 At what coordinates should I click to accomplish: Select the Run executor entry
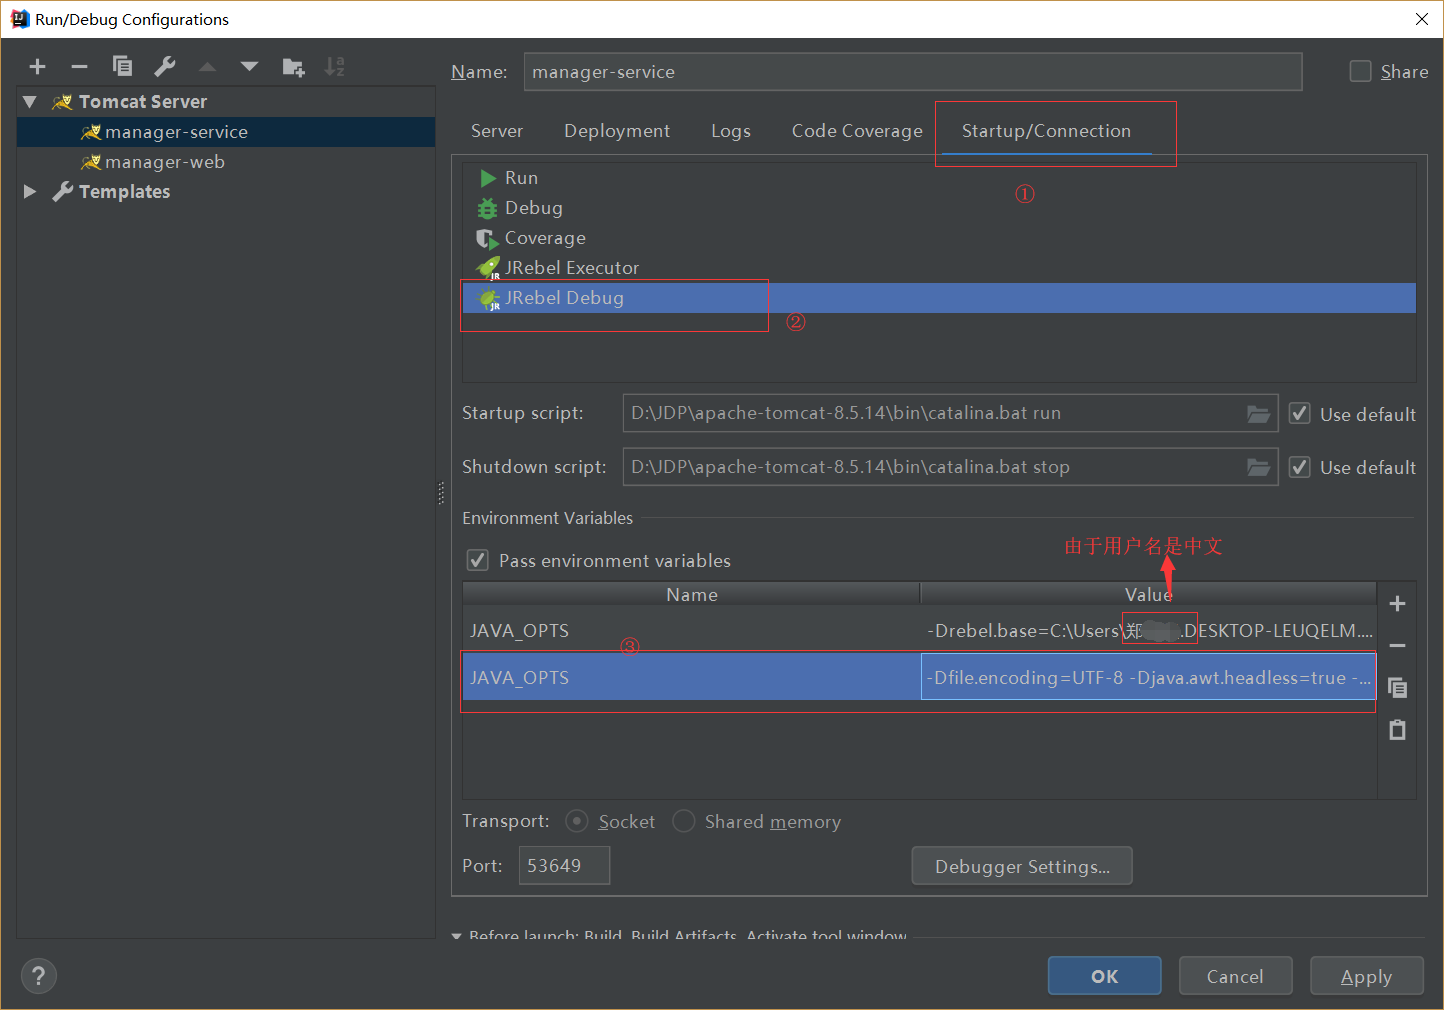point(940,178)
